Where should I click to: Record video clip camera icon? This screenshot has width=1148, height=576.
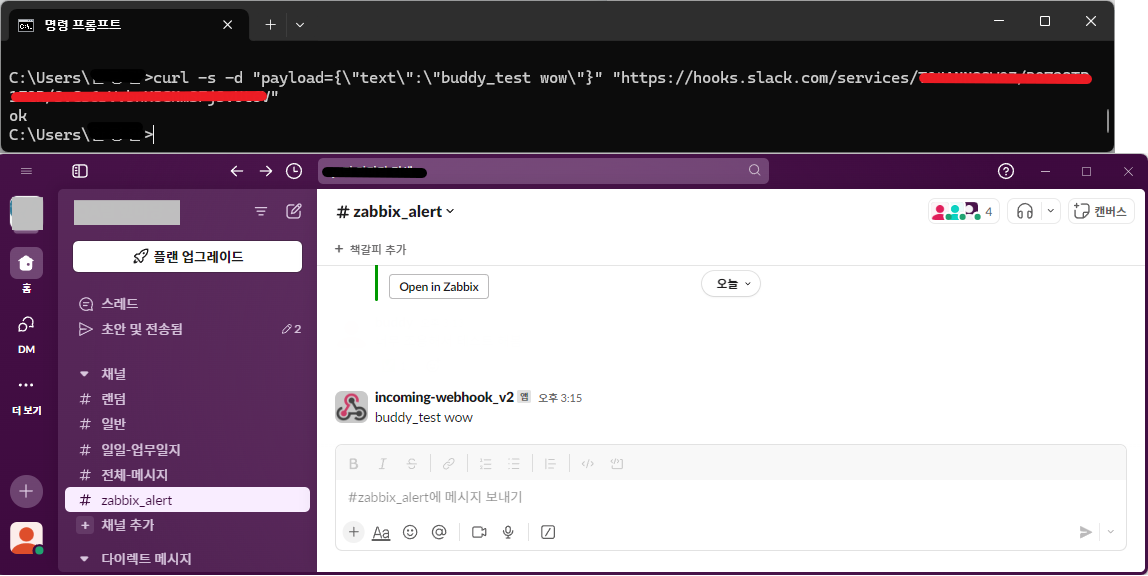coord(479,532)
